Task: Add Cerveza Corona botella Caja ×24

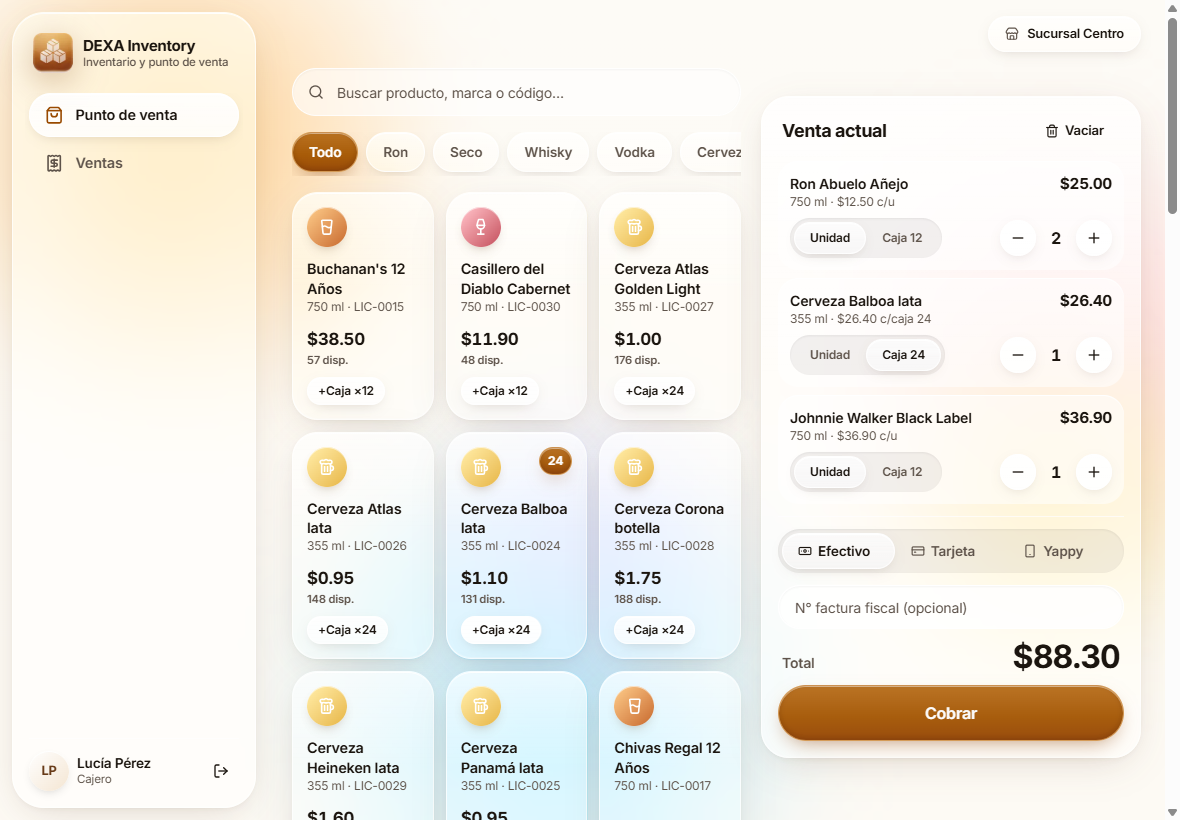Action: pyautogui.click(x=655, y=630)
